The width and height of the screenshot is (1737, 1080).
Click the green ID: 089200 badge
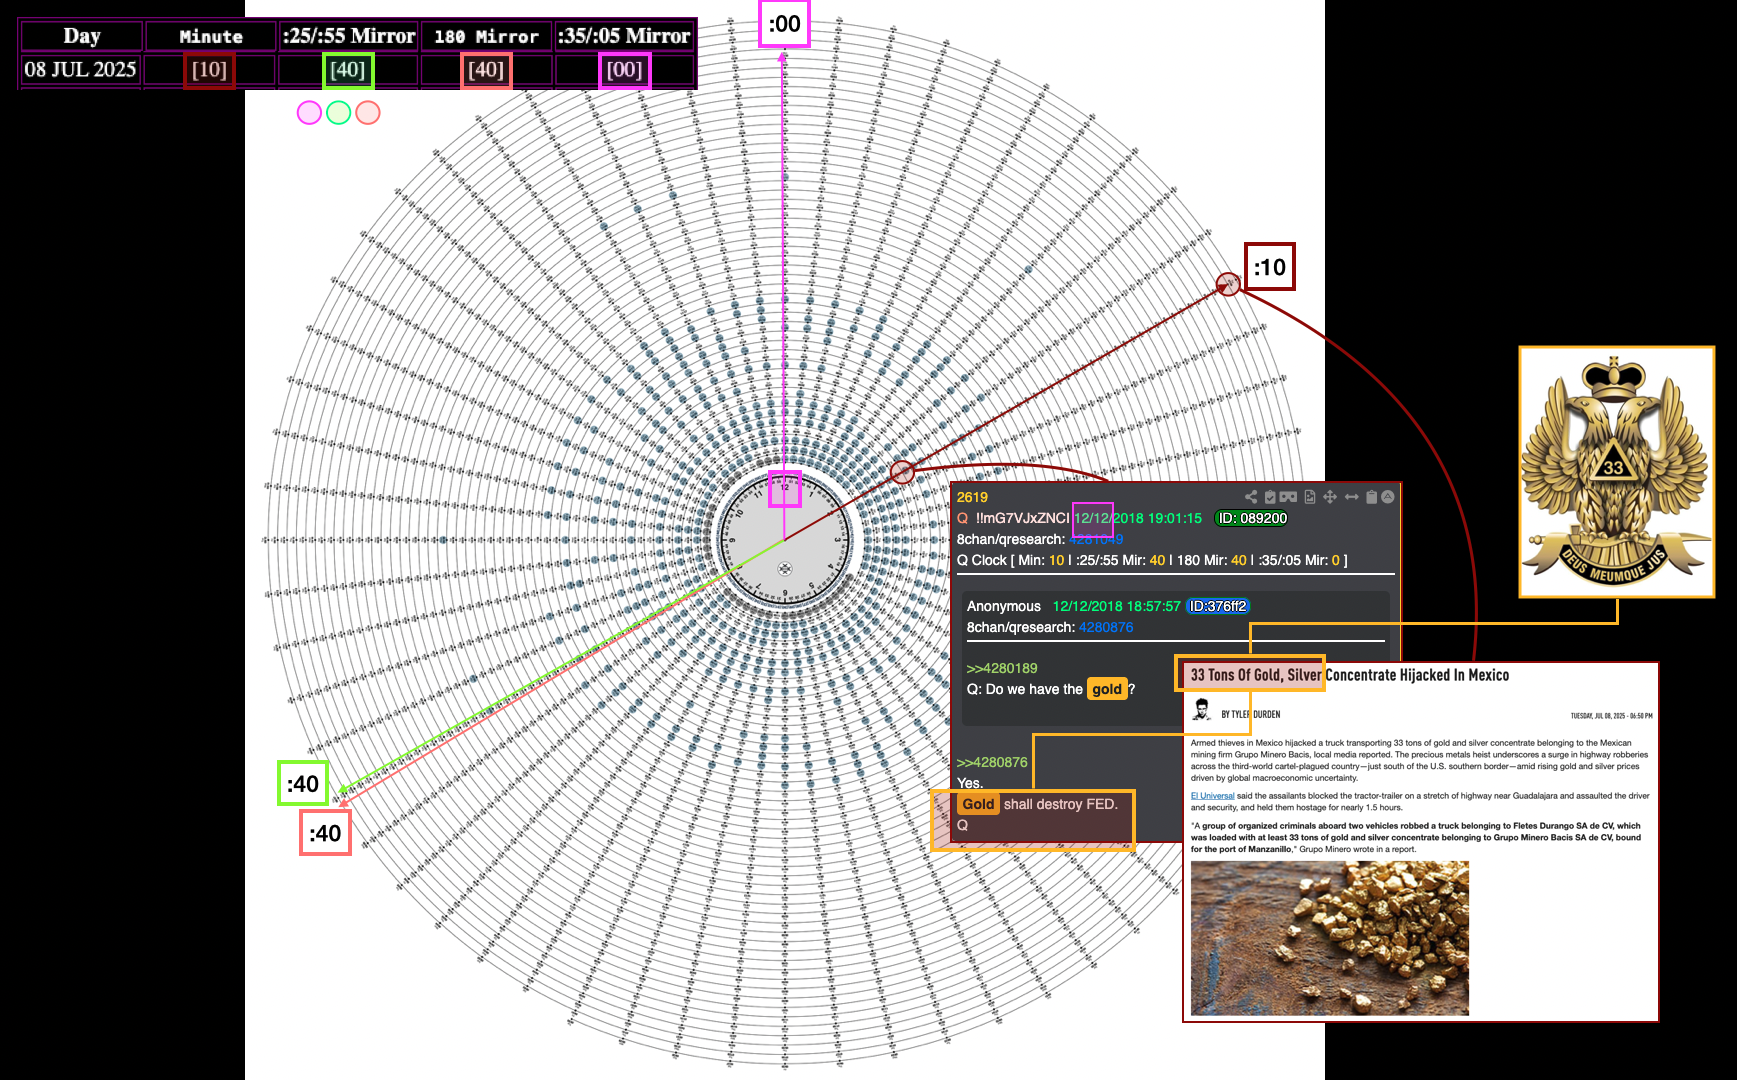1251,518
